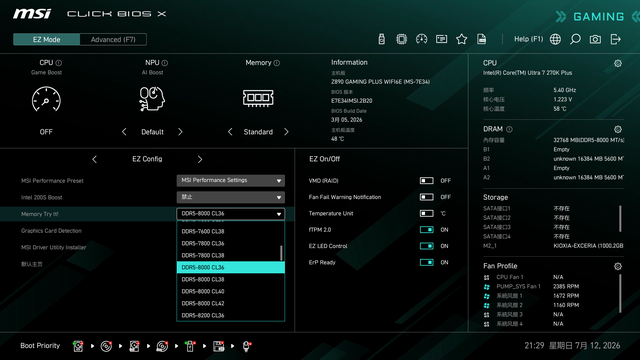The image size is (640, 360).
Task: Select DDR5-7800 CL38 option
Action: pyautogui.click(x=228, y=256)
